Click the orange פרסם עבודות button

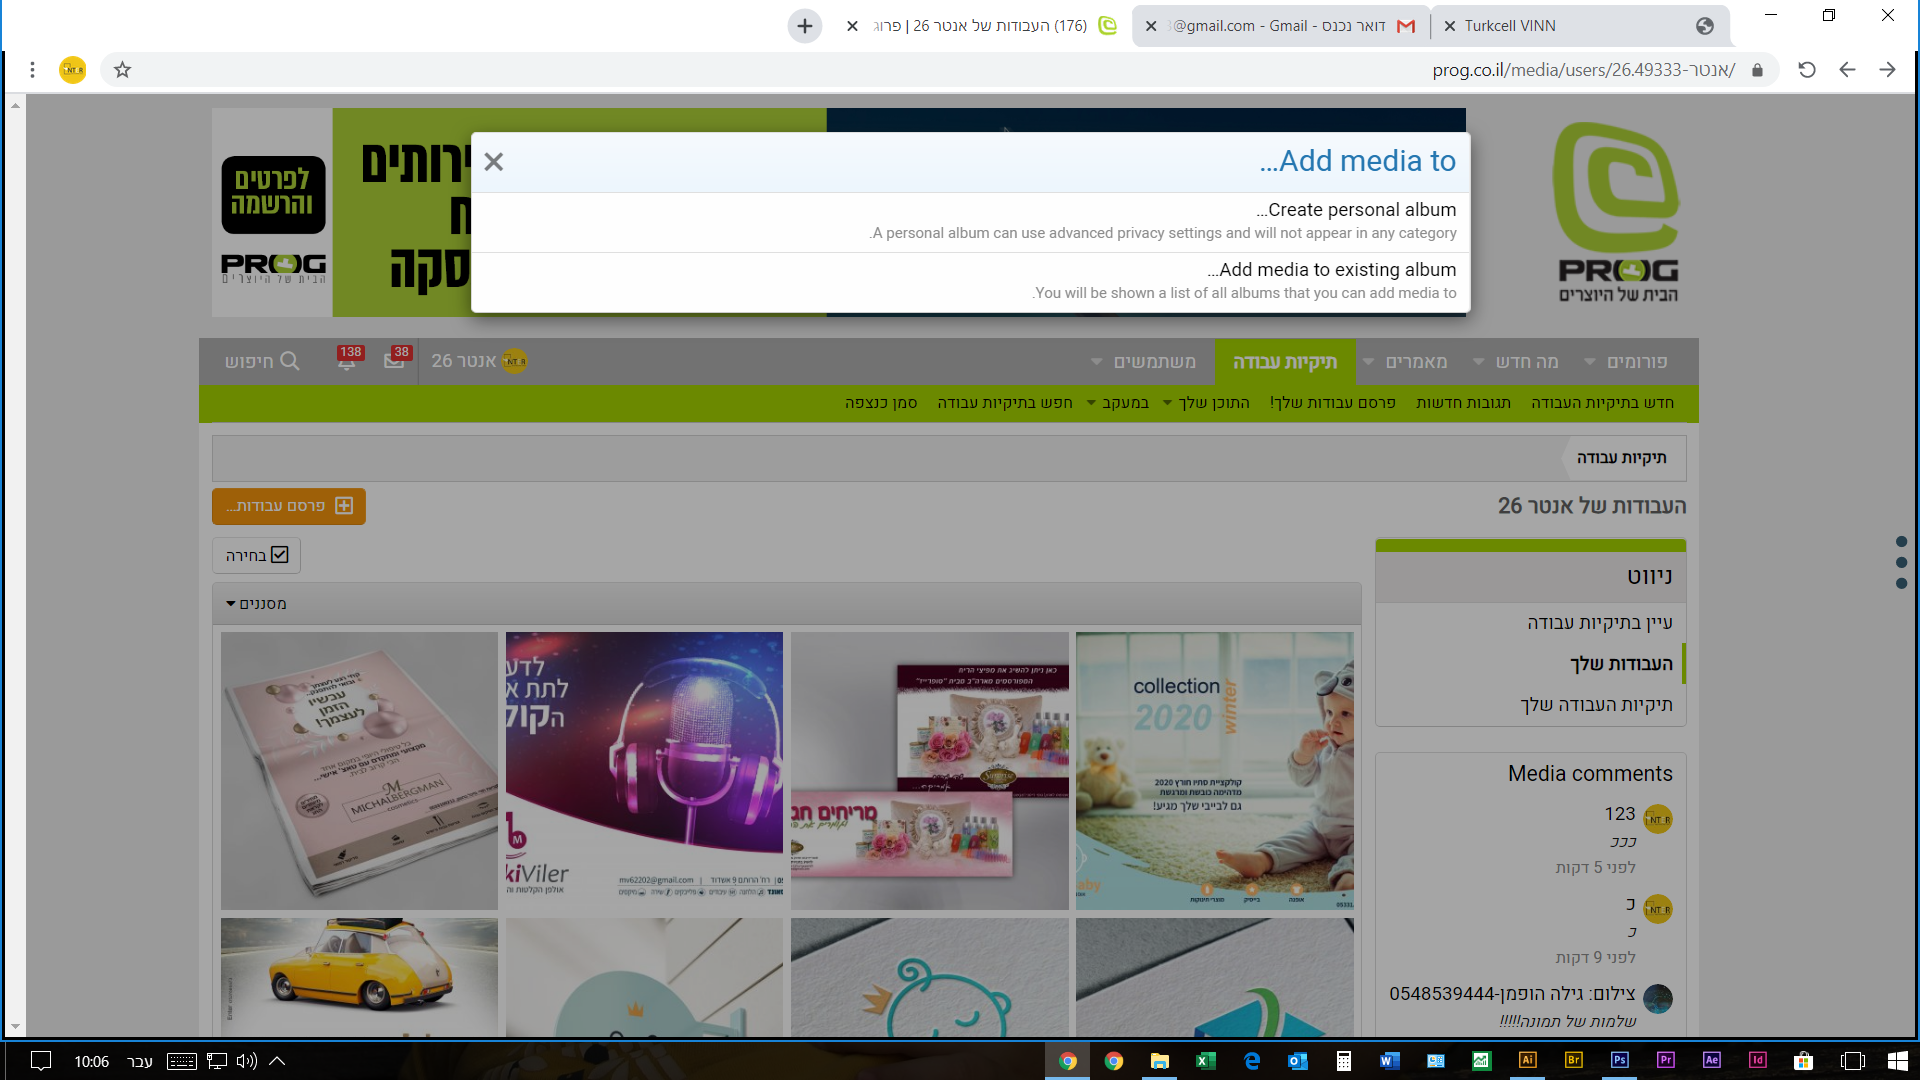(x=288, y=506)
